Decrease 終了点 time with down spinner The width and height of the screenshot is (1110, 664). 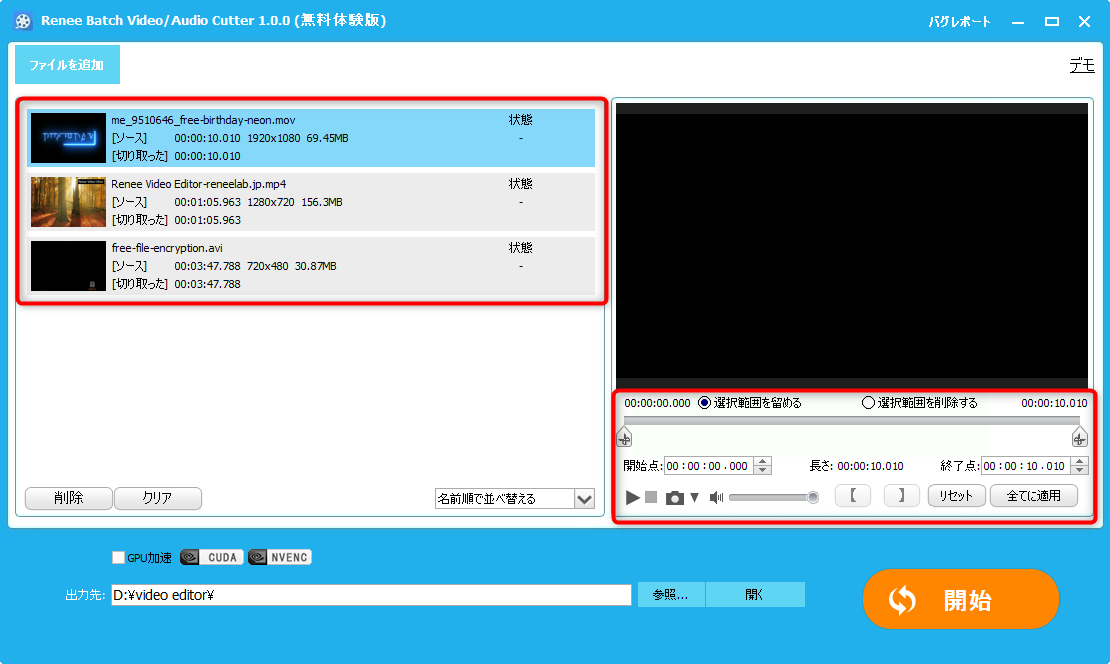(x=1080, y=470)
